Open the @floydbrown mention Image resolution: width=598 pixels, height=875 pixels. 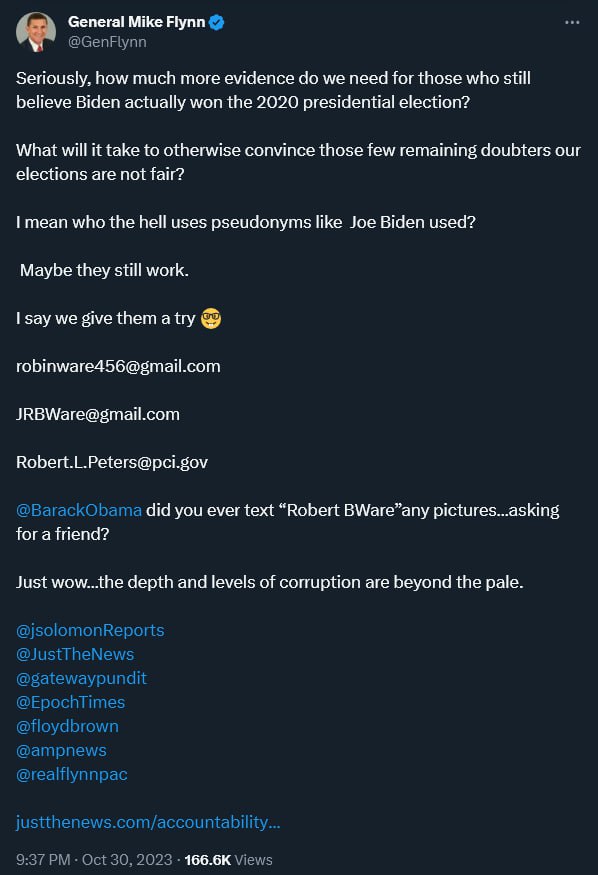(67, 726)
